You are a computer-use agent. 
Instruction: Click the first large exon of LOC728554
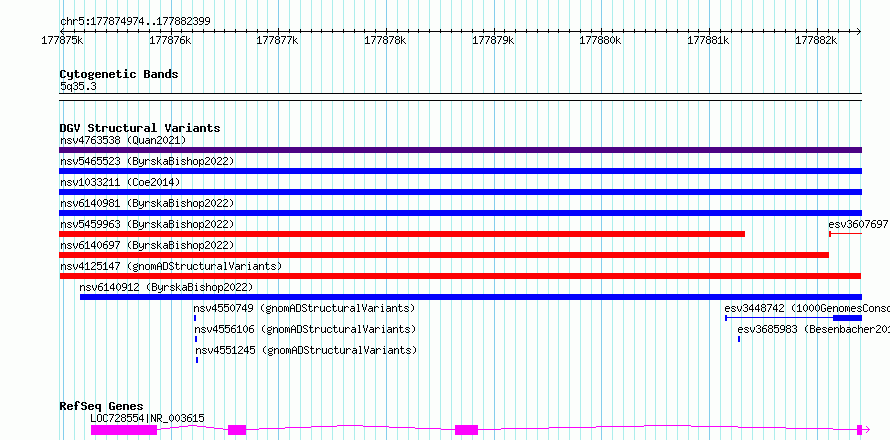pos(124,430)
